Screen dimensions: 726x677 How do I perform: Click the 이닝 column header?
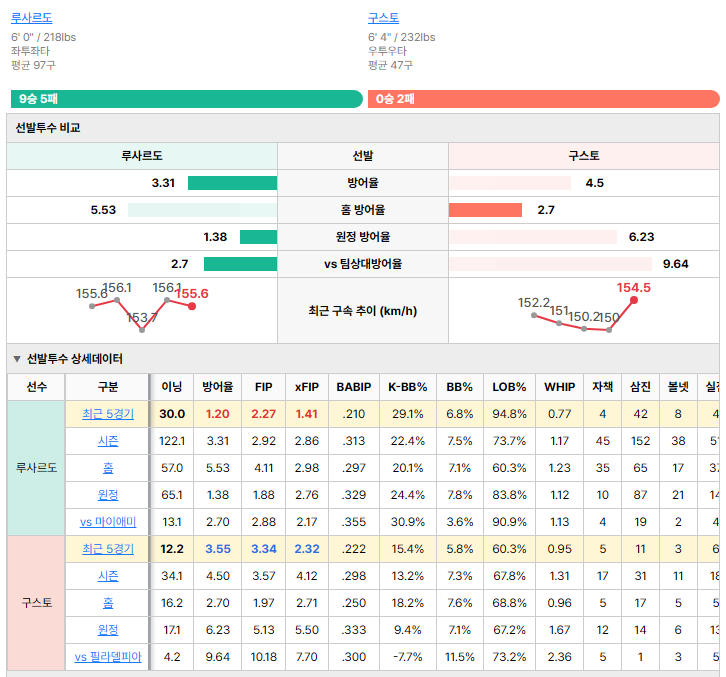[172, 387]
